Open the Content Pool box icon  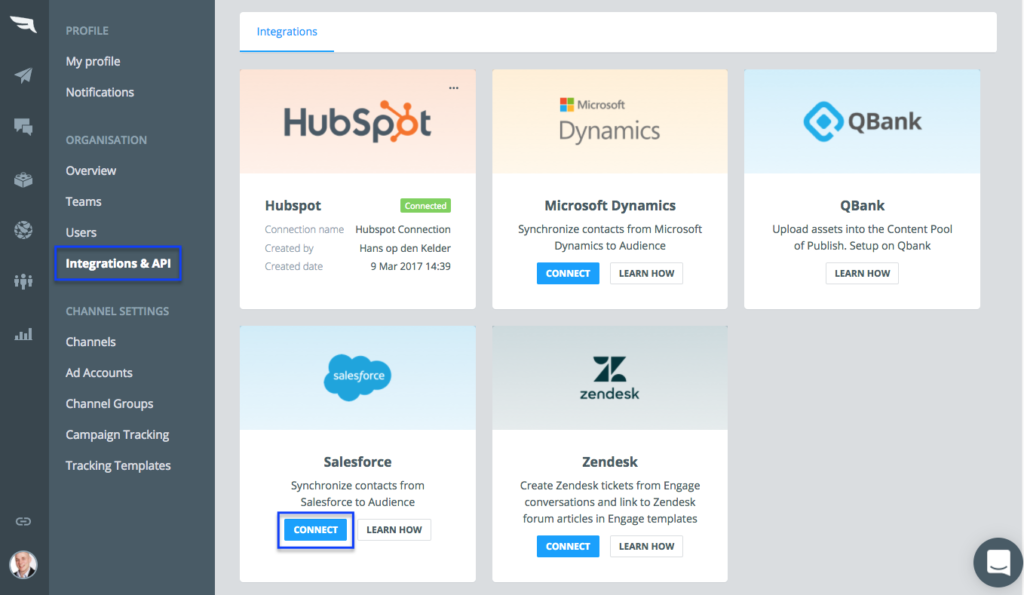point(24,180)
